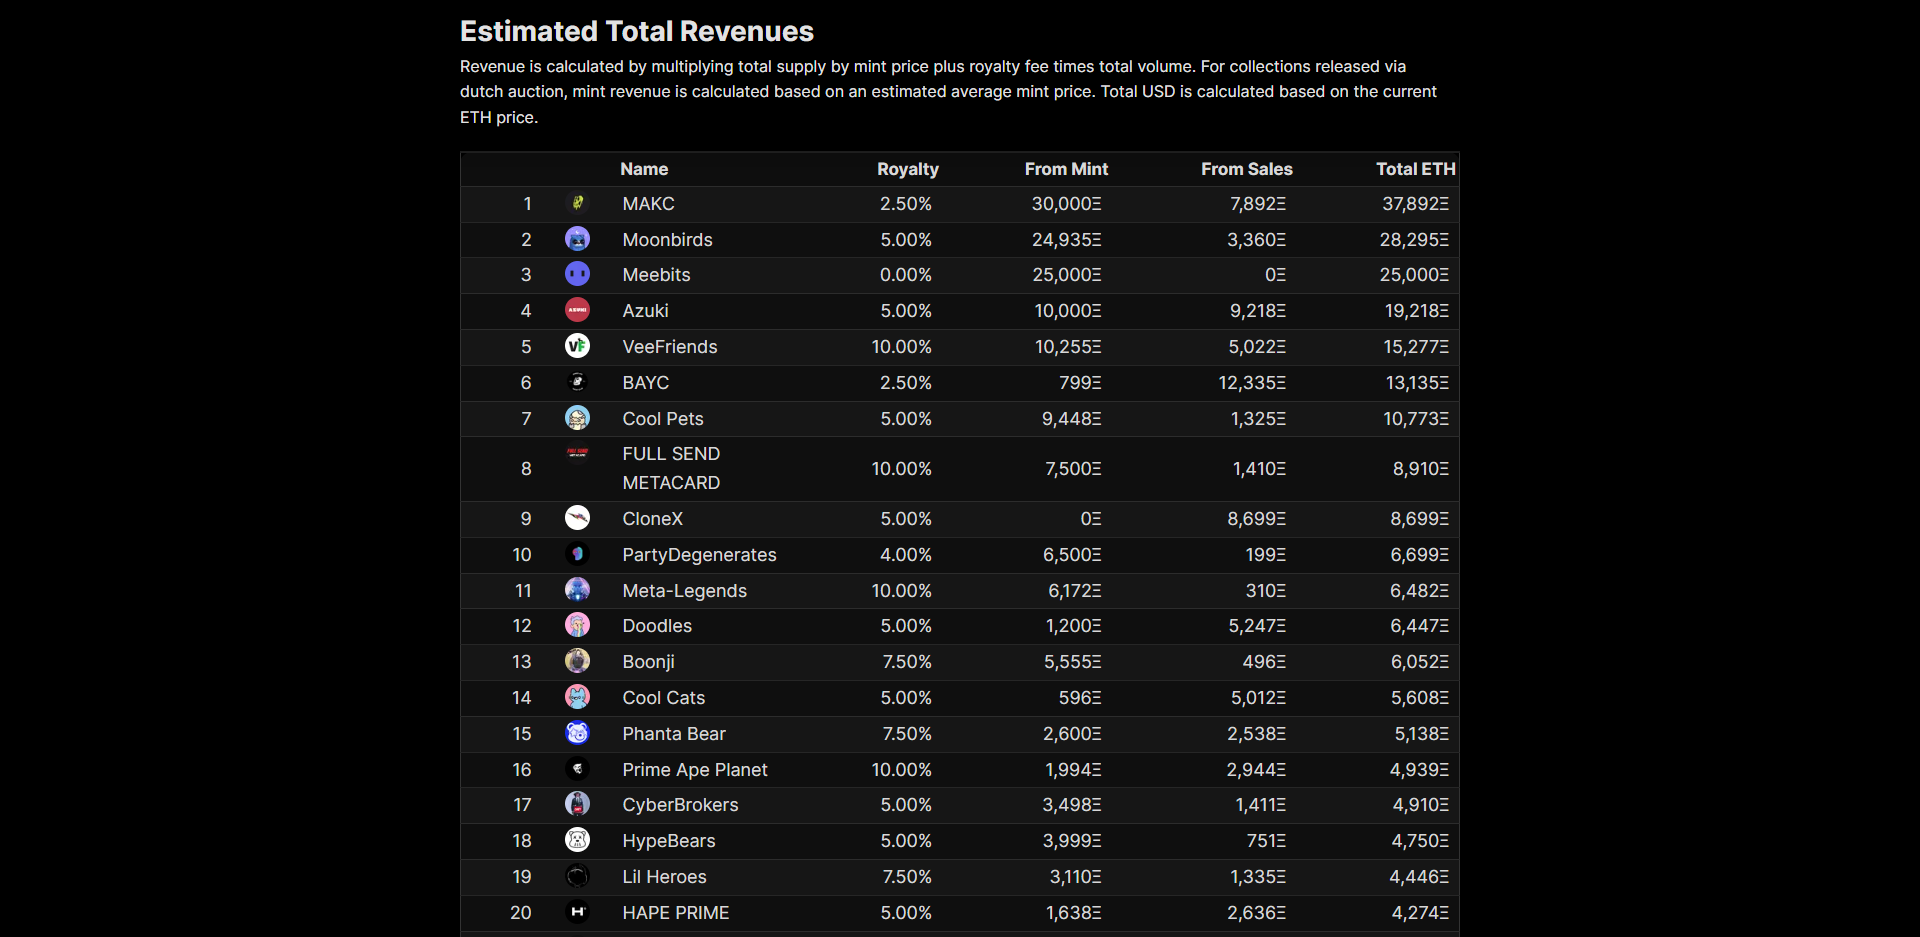1920x937 pixels.
Task: Click Doodles sales revenue 5,247Ξ
Action: click(1258, 626)
